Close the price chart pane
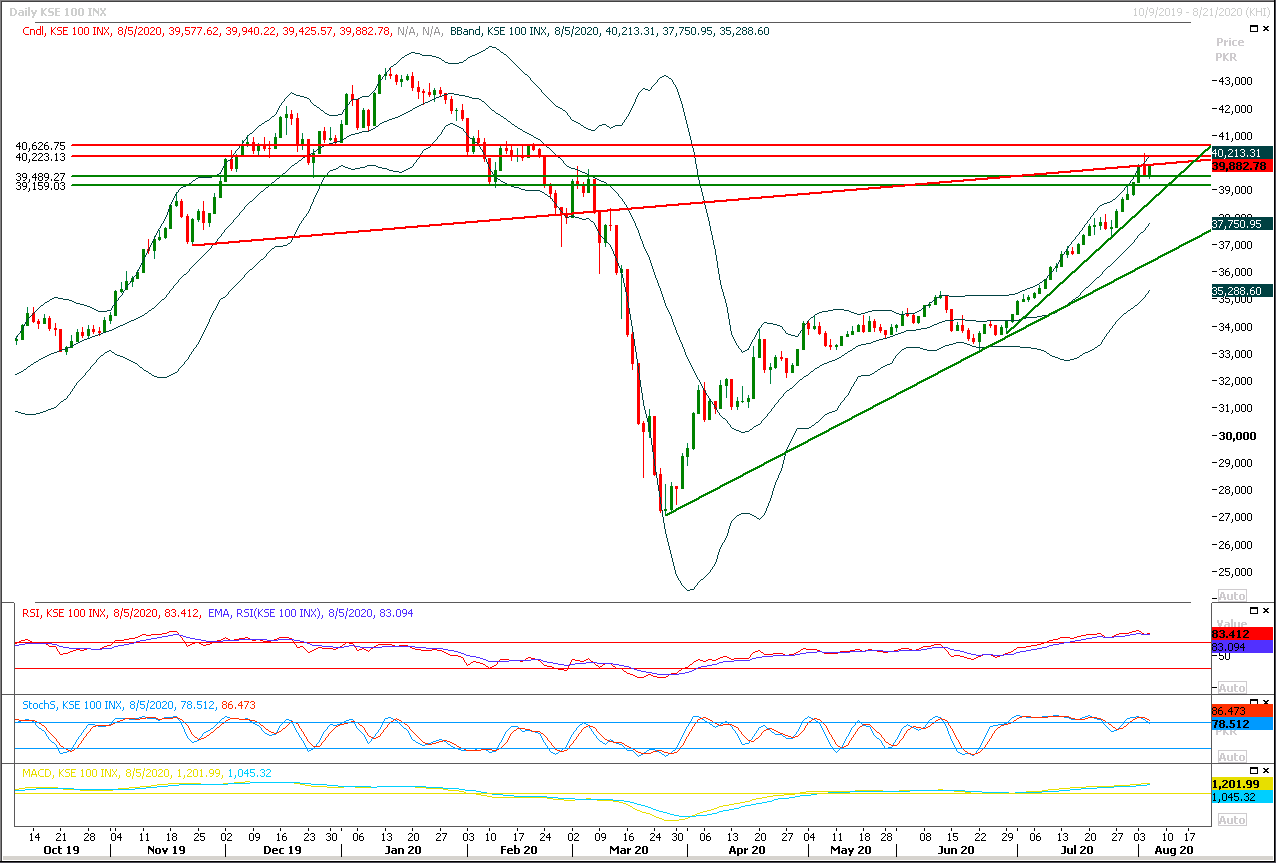 [1267, 31]
